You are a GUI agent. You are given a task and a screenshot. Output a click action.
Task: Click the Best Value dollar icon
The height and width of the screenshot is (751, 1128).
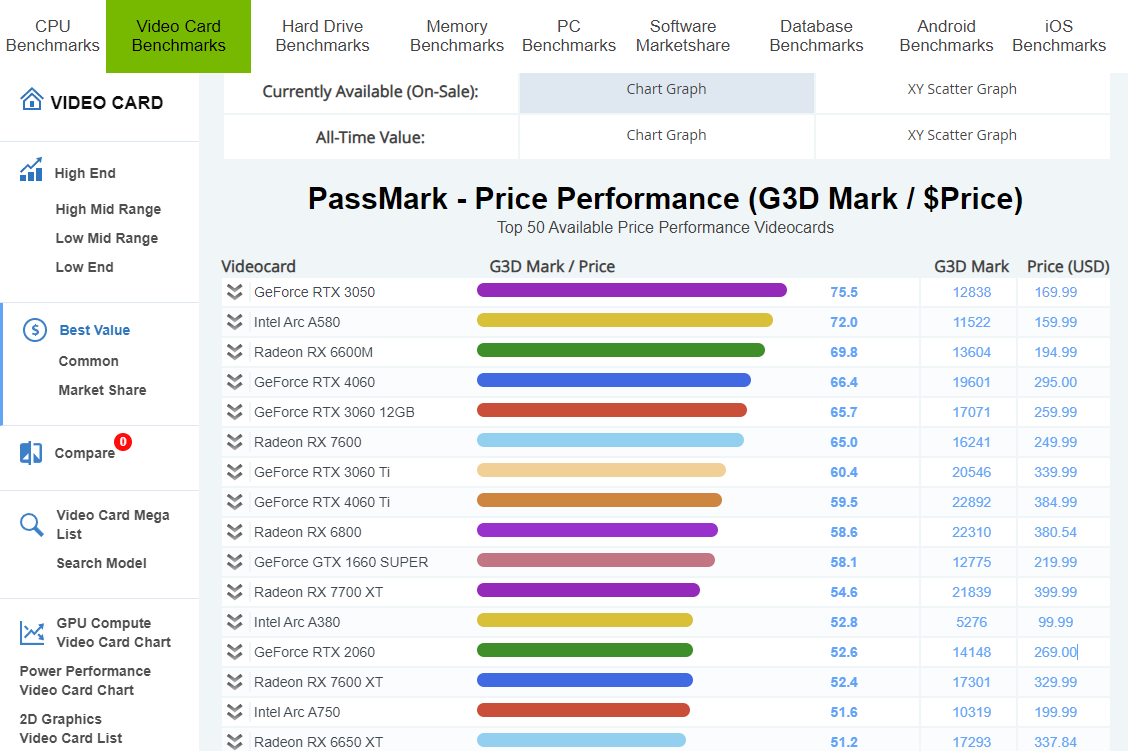(35, 329)
